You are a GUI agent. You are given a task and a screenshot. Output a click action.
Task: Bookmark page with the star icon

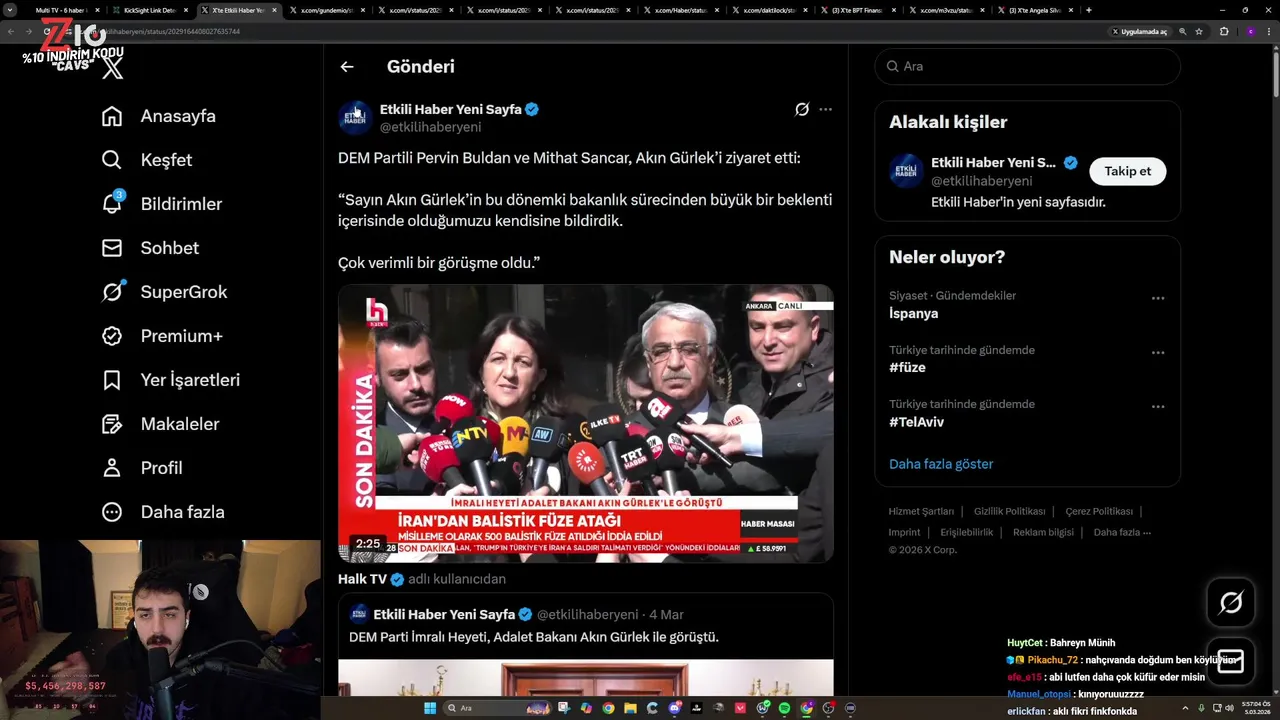(1201, 31)
